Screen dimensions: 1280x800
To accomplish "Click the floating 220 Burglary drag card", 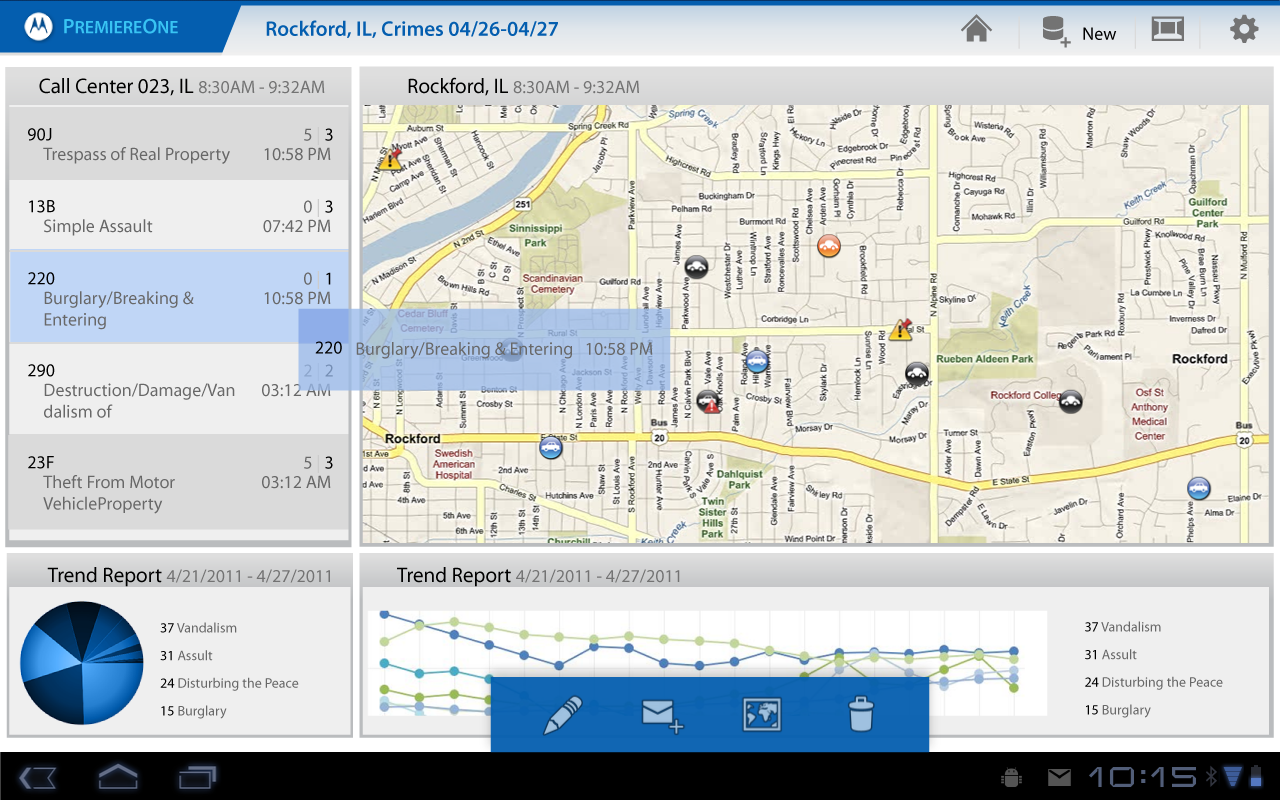I will [484, 349].
